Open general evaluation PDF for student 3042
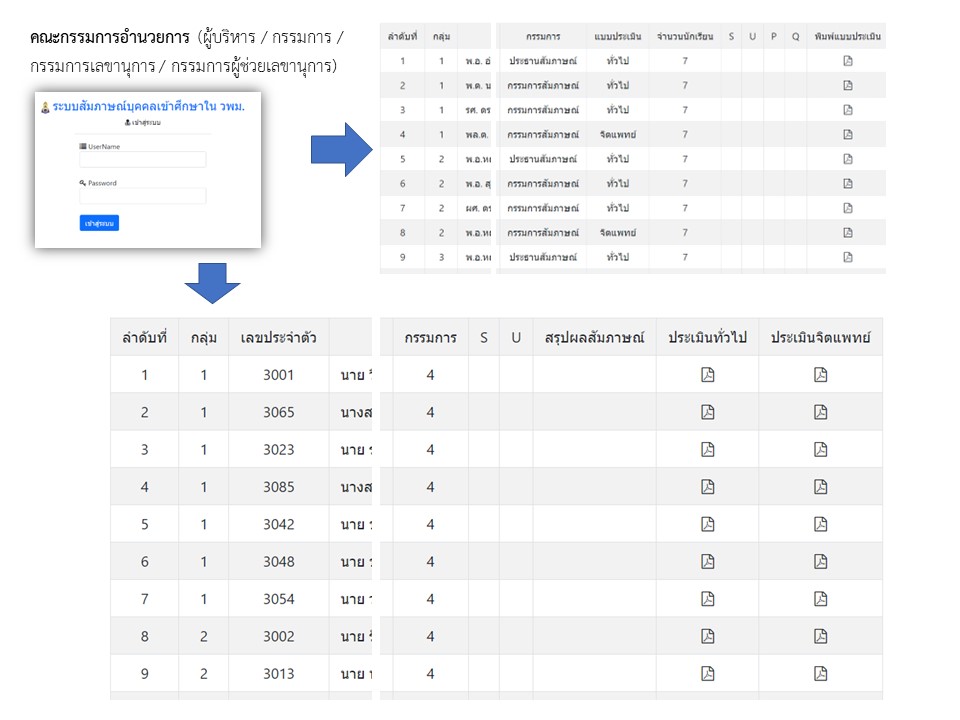The width and height of the screenshot is (960, 720). (707, 524)
